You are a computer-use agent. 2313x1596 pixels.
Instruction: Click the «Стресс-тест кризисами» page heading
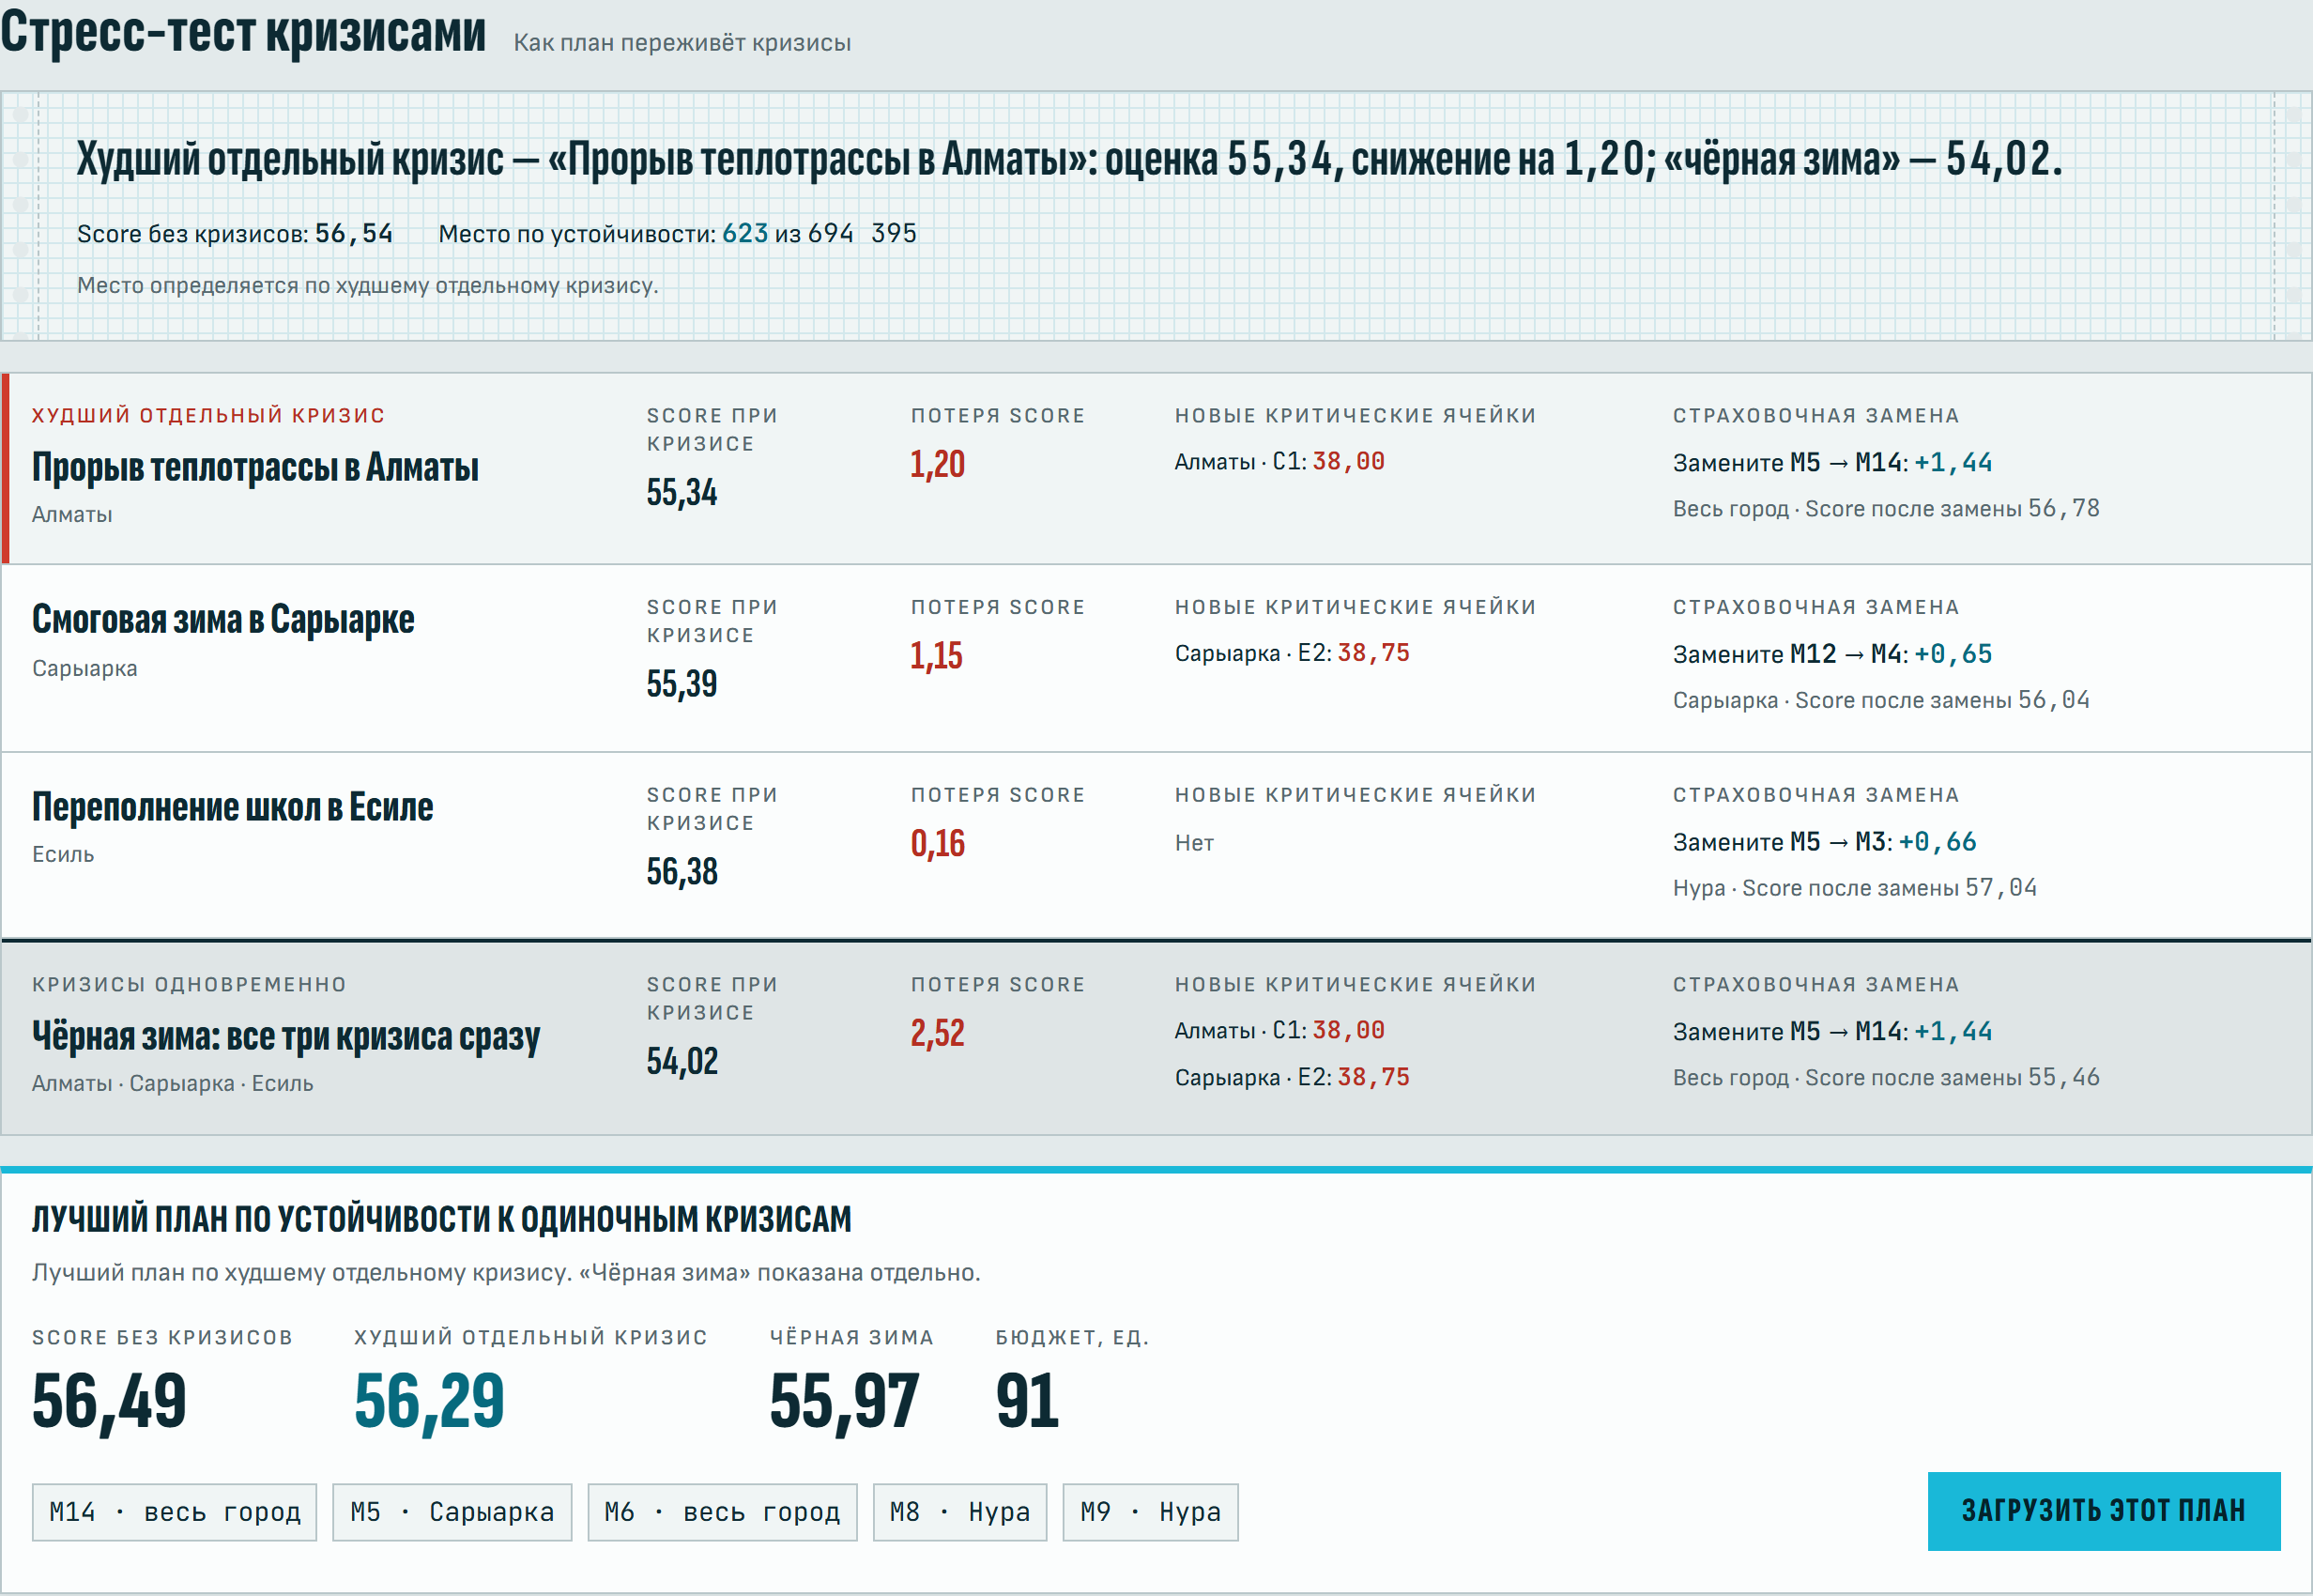pos(243,32)
